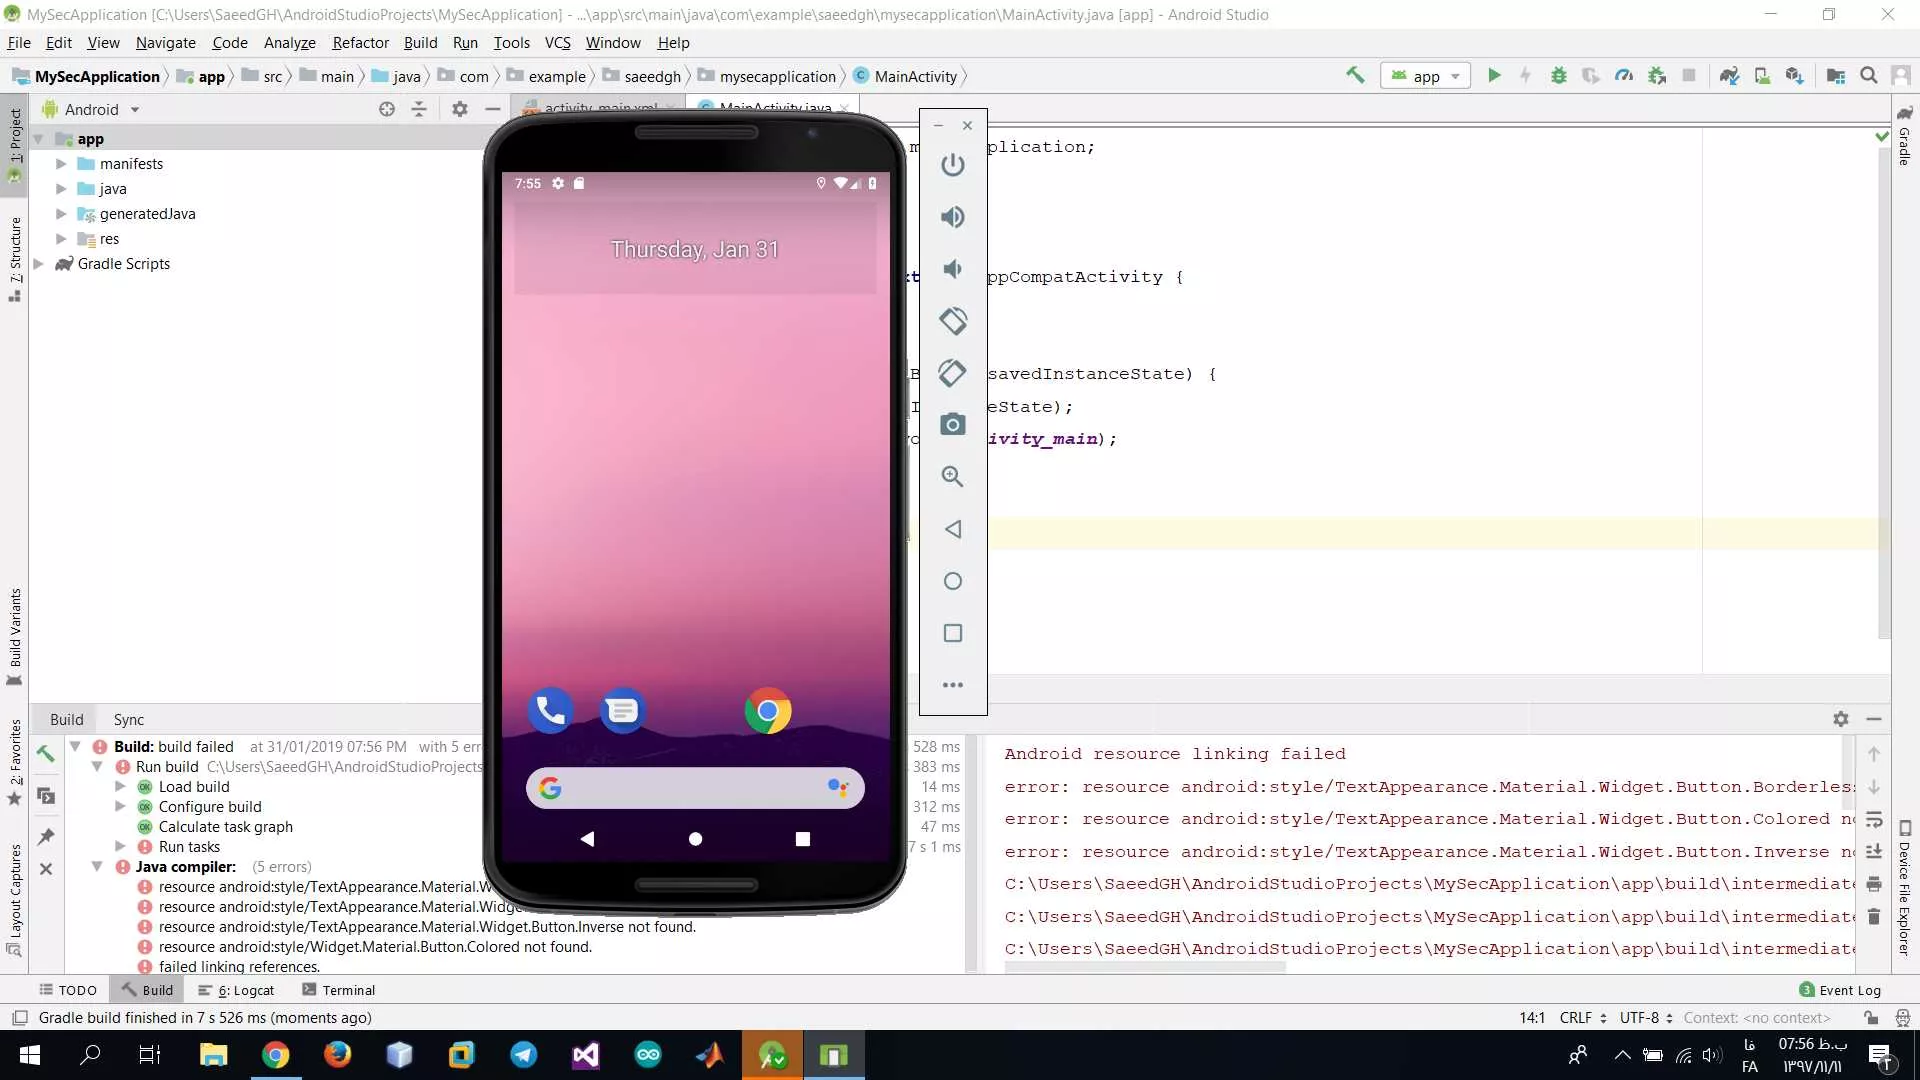Expand the Load build node
The width and height of the screenshot is (1920, 1080).
[x=120, y=787]
